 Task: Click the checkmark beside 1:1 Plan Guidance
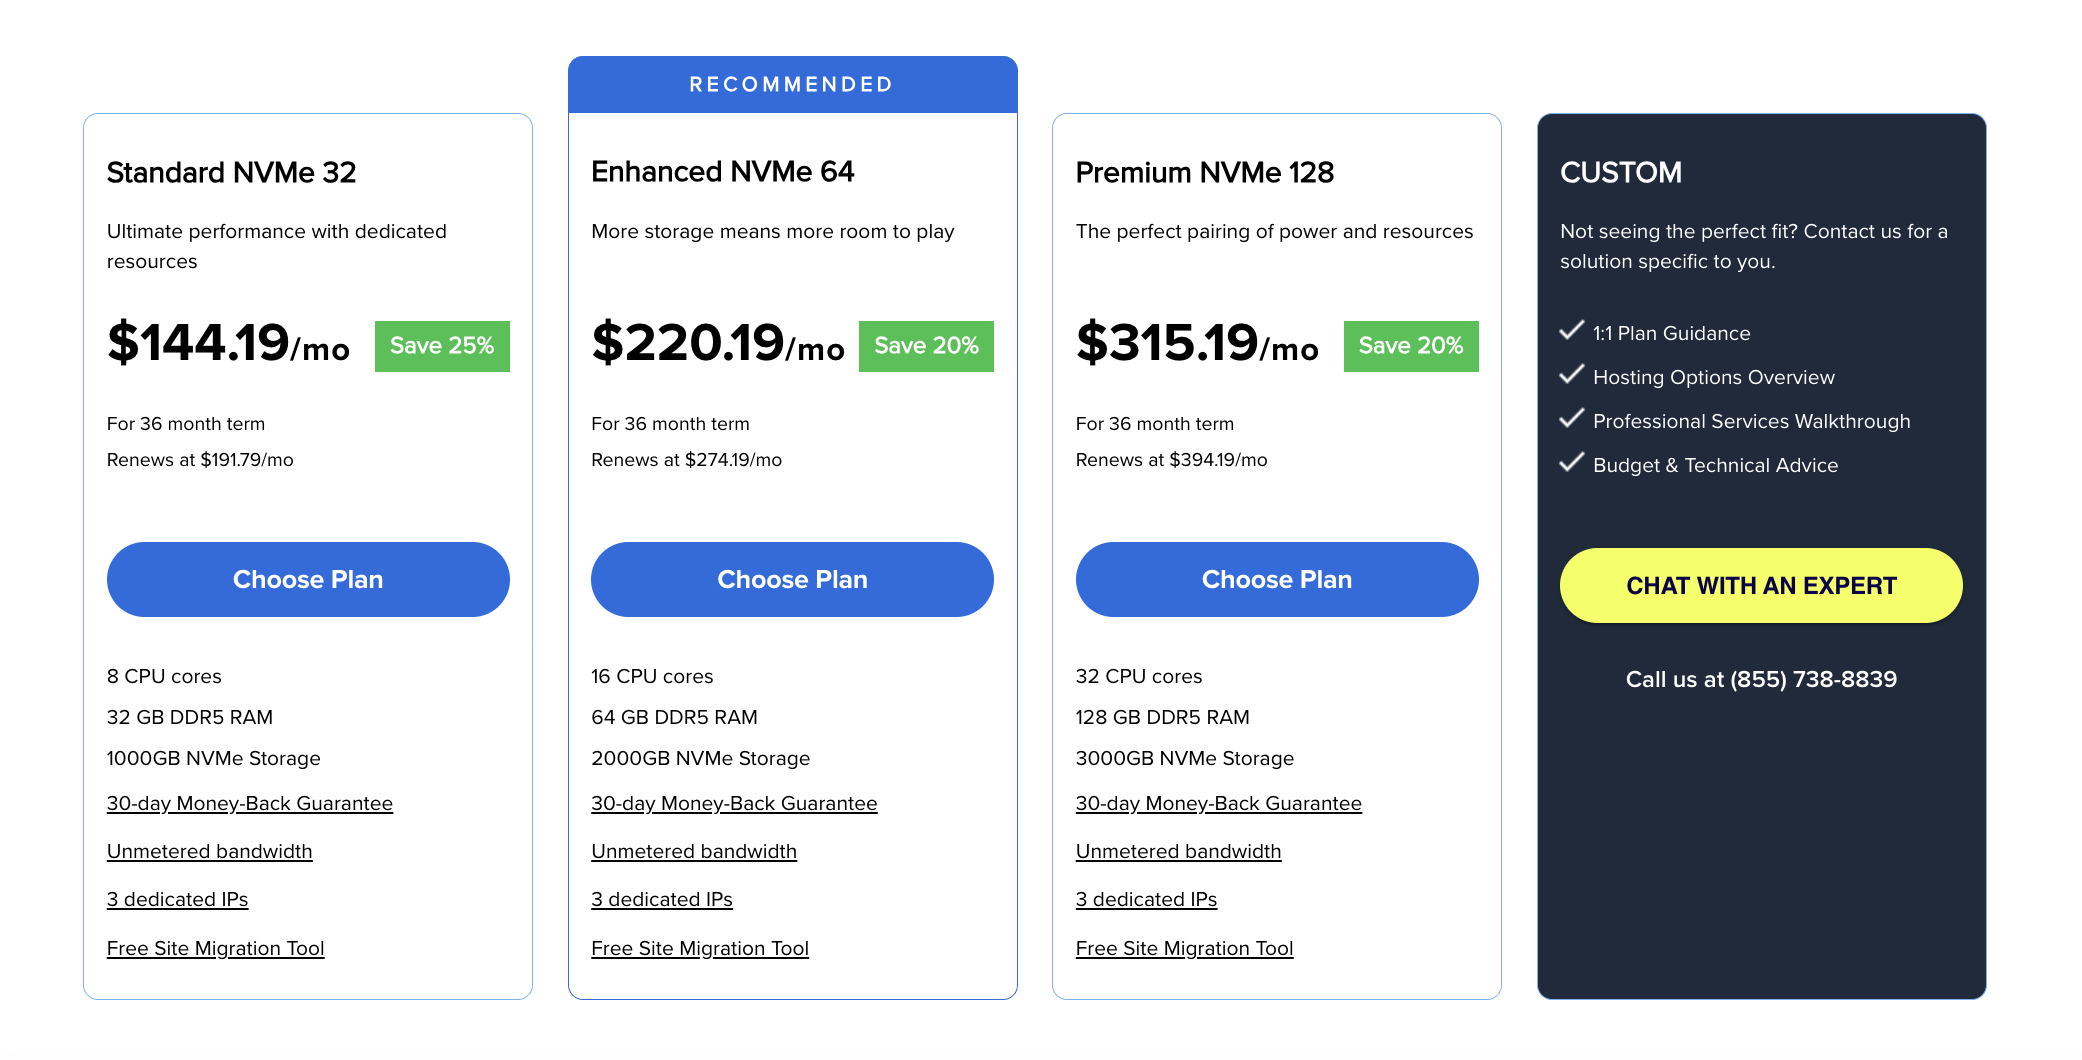click(1572, 331)
